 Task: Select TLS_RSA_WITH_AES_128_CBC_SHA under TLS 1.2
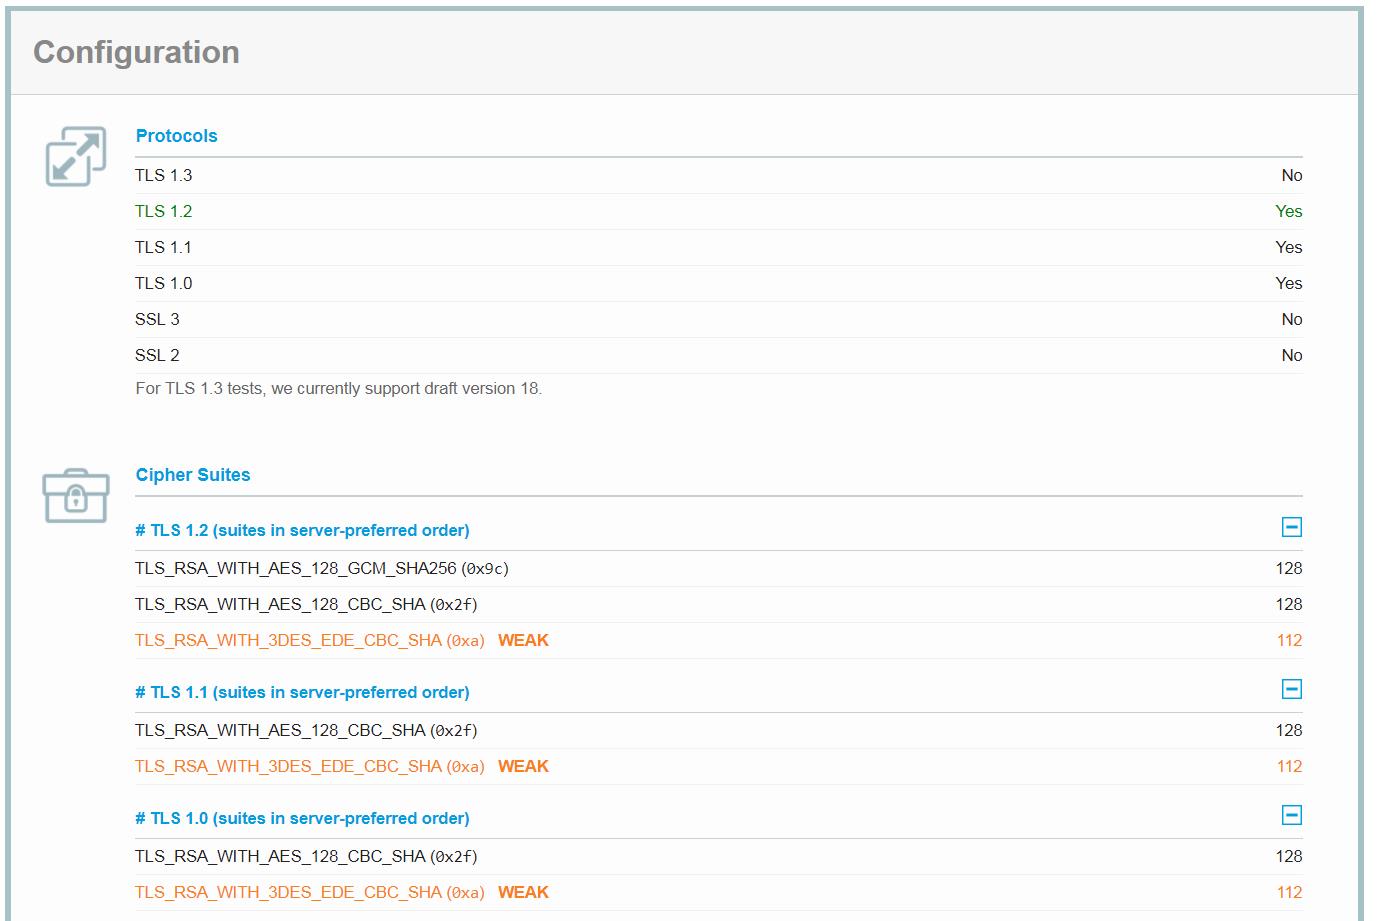pos(306,604)
